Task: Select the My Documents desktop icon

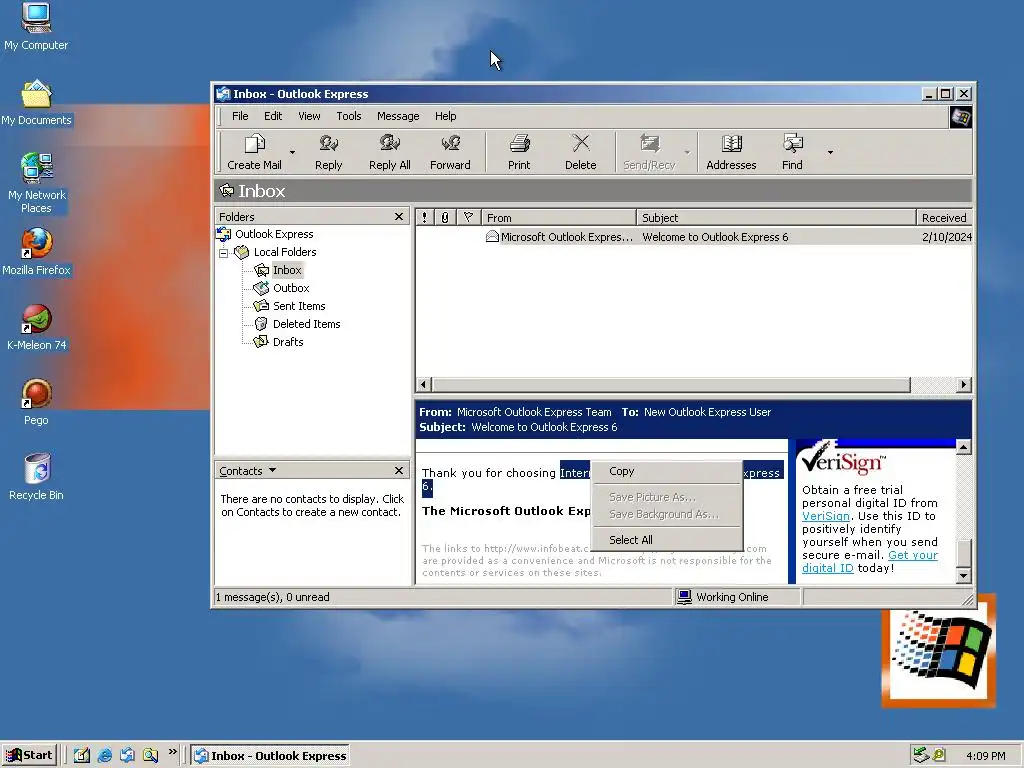Action: [x=36, y=103]
